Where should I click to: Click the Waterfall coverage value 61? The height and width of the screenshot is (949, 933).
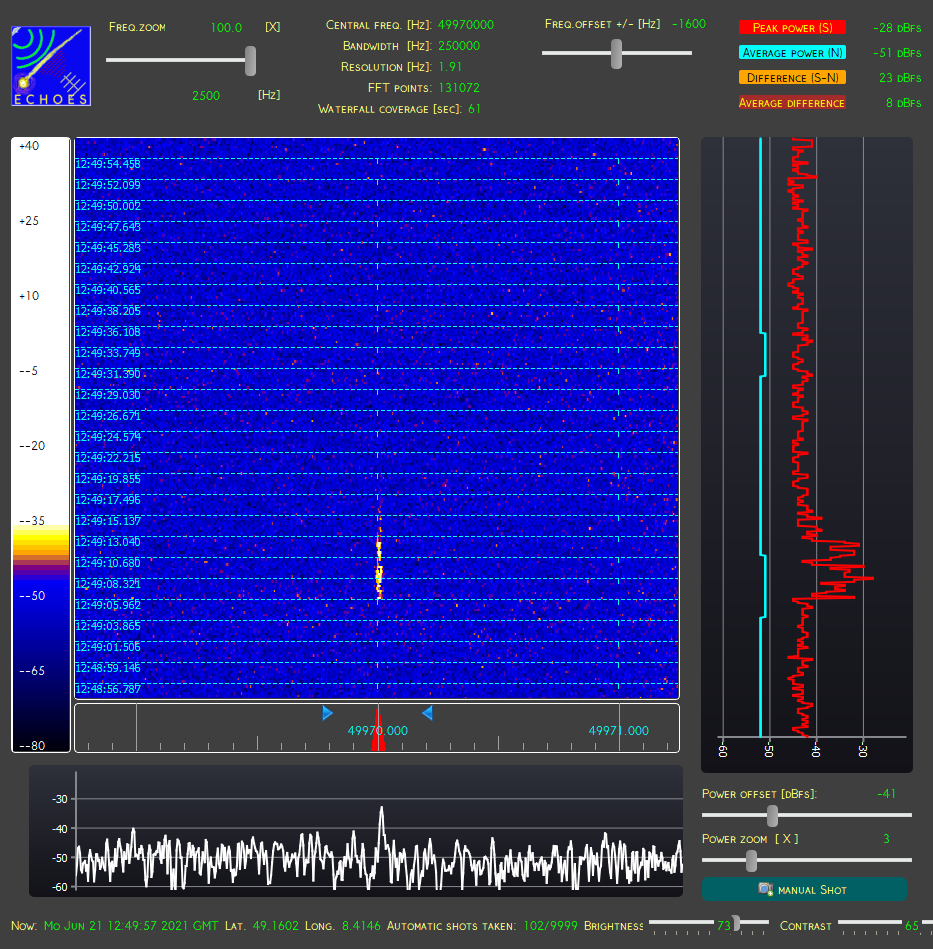(x=474, y=109)
